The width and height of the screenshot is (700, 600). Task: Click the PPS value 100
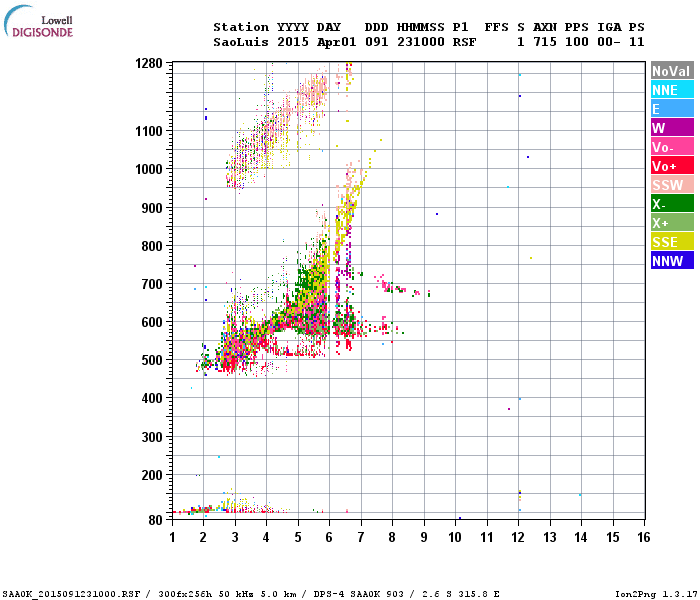tap(577, 42)
